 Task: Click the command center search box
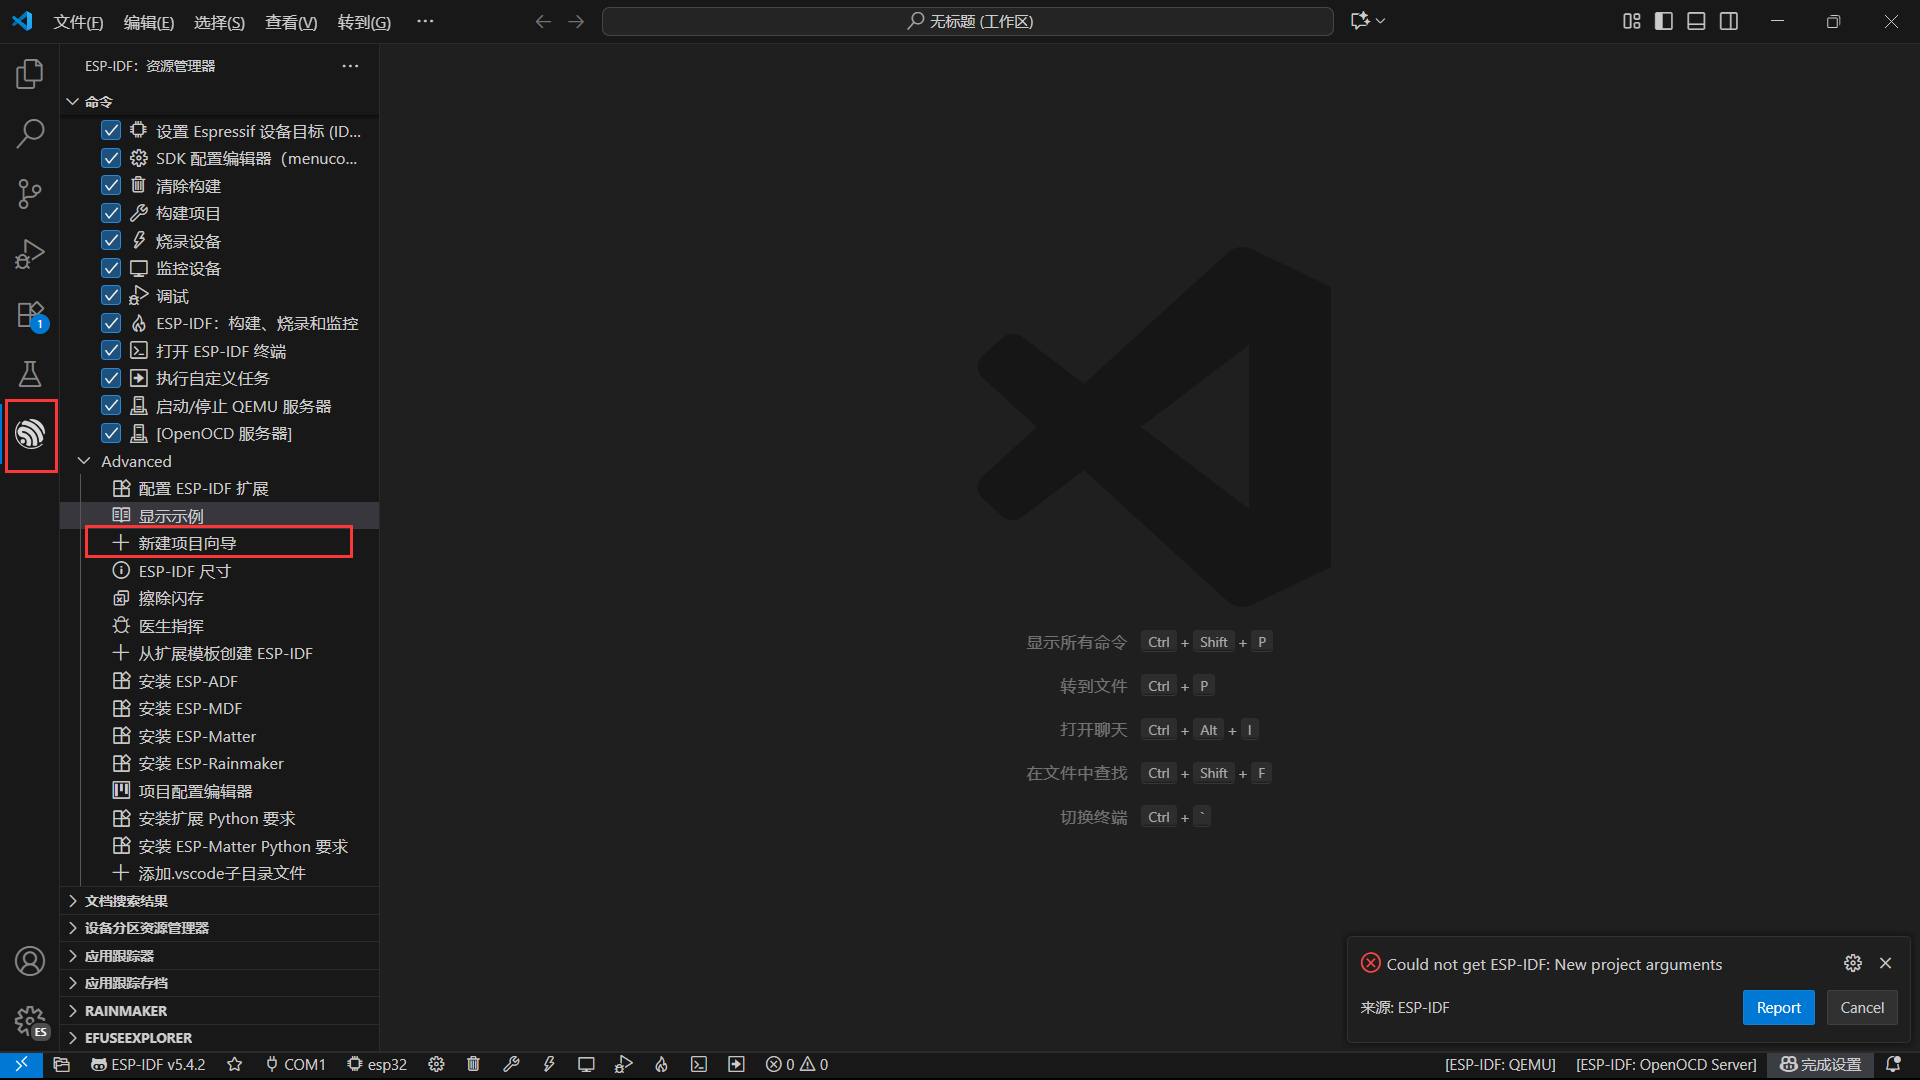968,21
